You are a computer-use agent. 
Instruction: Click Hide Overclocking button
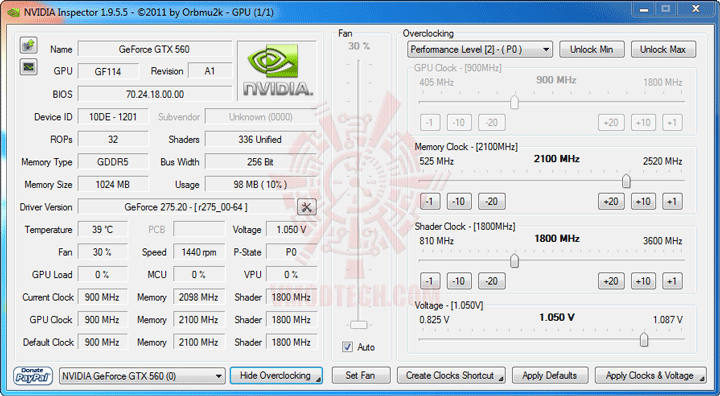click(x=276, y=375)
